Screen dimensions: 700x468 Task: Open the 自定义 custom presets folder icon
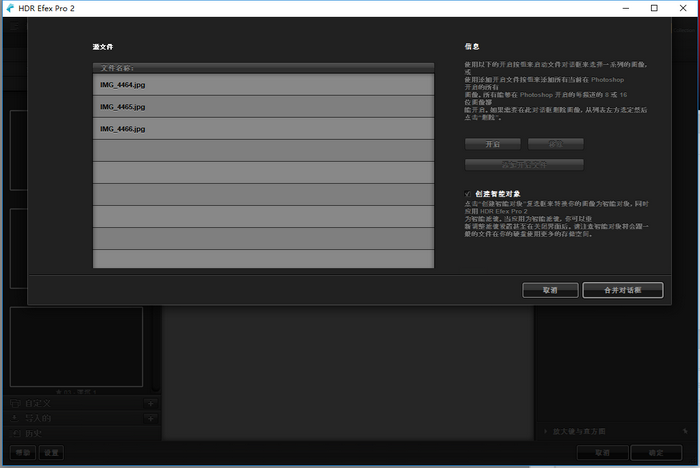[x=15, y=403]
